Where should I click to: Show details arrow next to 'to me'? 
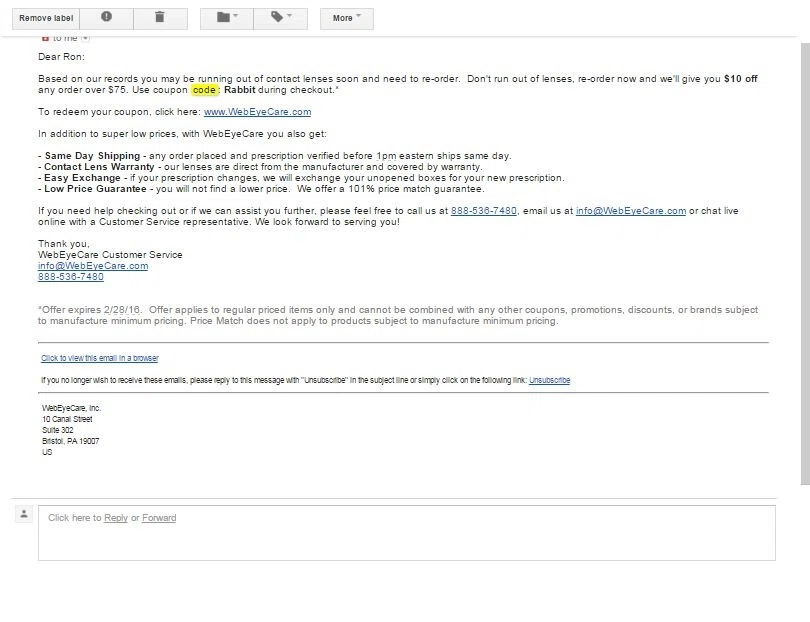[86, 38]
